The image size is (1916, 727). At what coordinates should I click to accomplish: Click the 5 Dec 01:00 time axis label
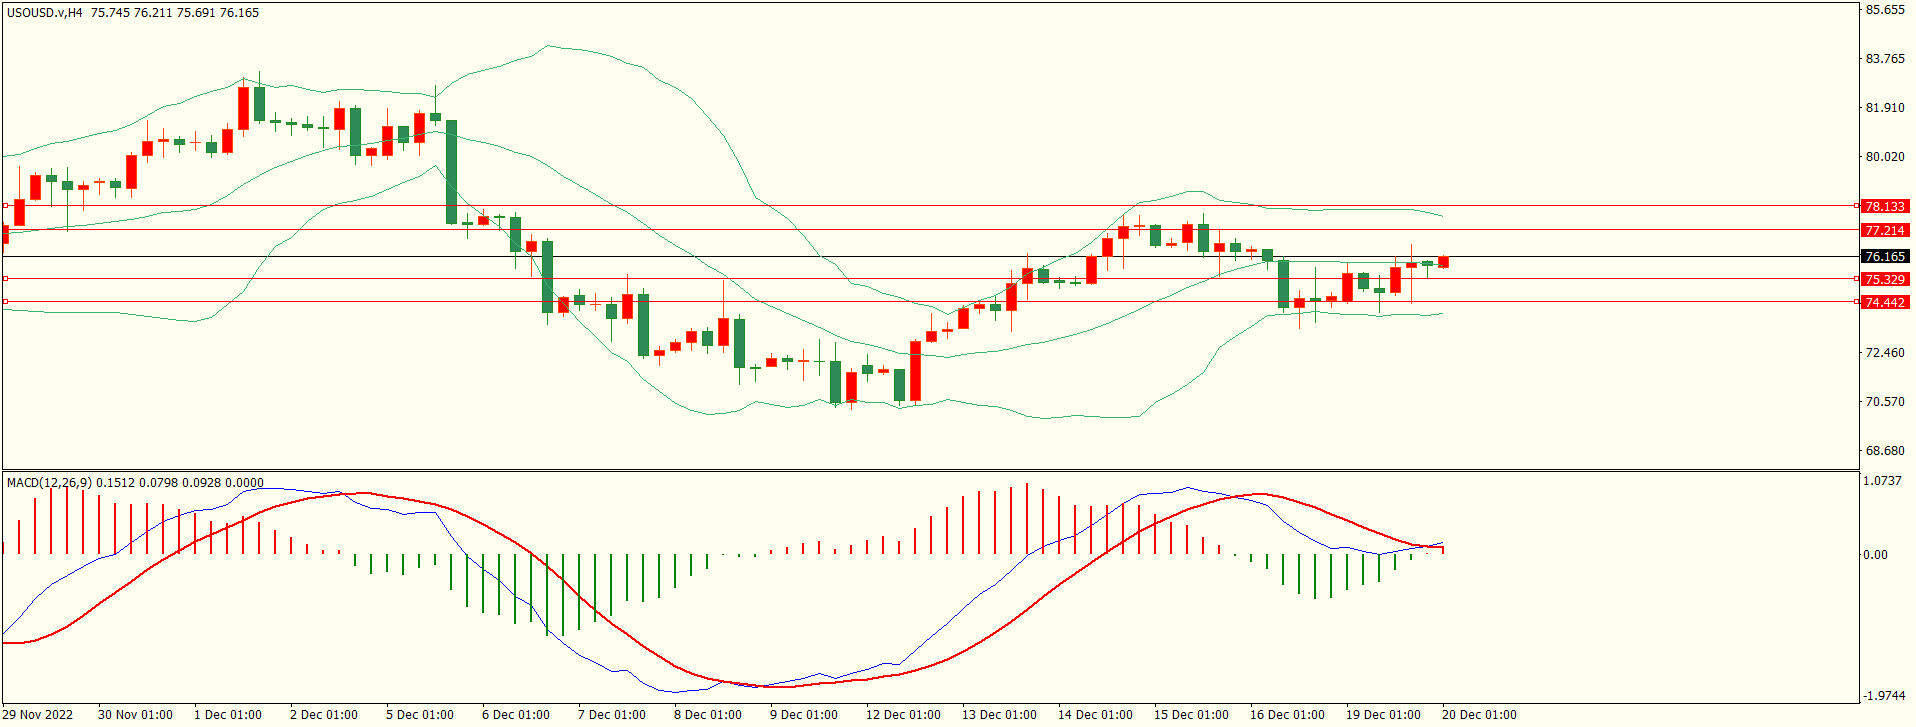tap(419, 714)
